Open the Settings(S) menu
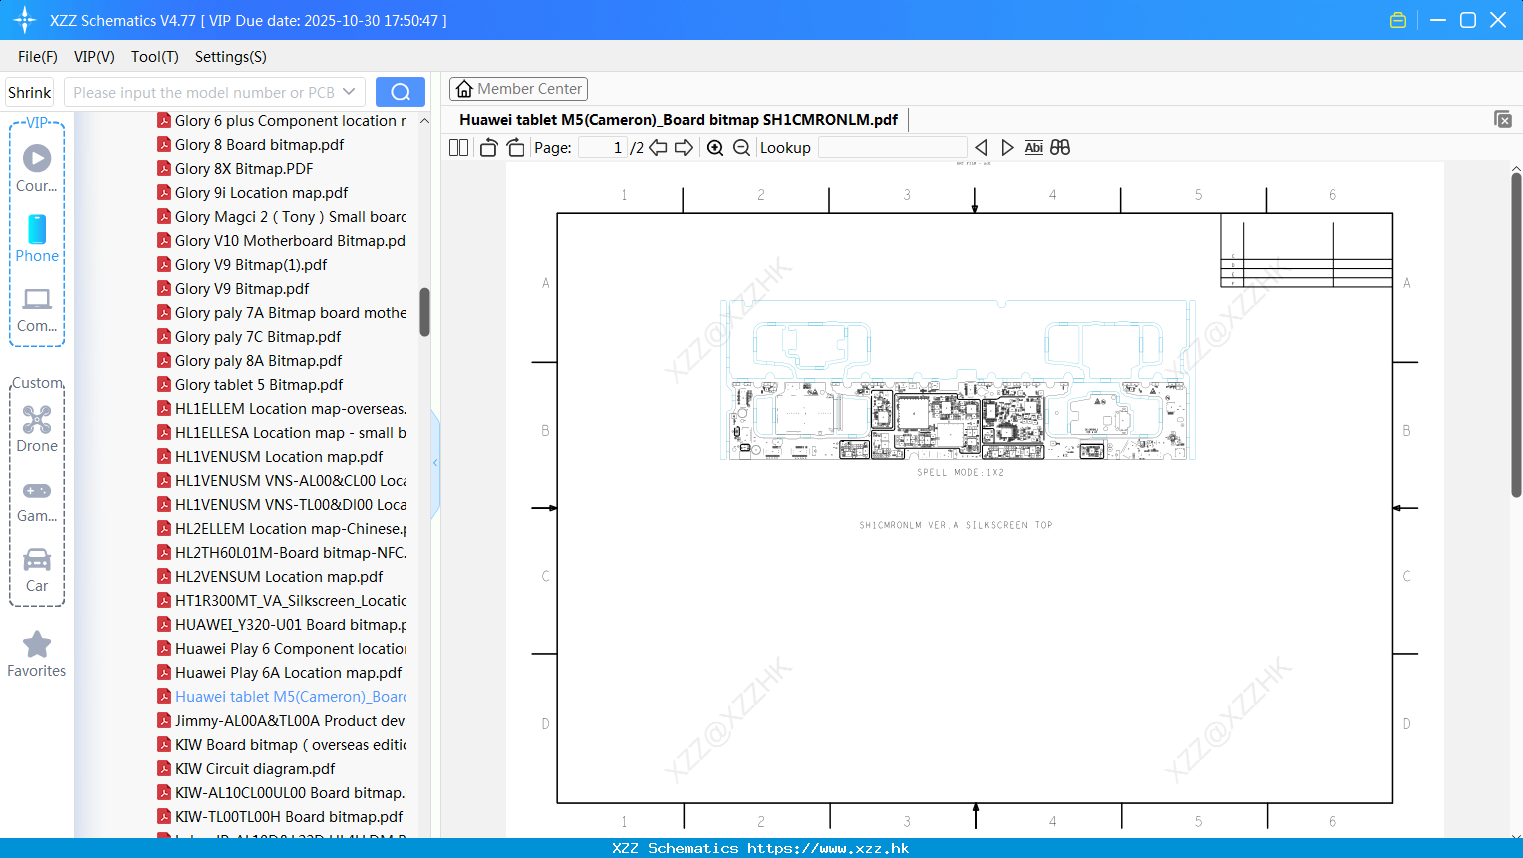 click(x=231, y=57)
